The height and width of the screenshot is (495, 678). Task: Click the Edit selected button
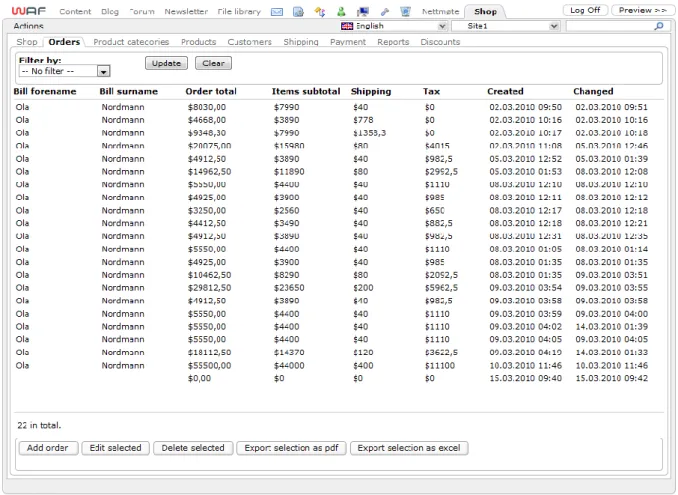coord(115,448)
